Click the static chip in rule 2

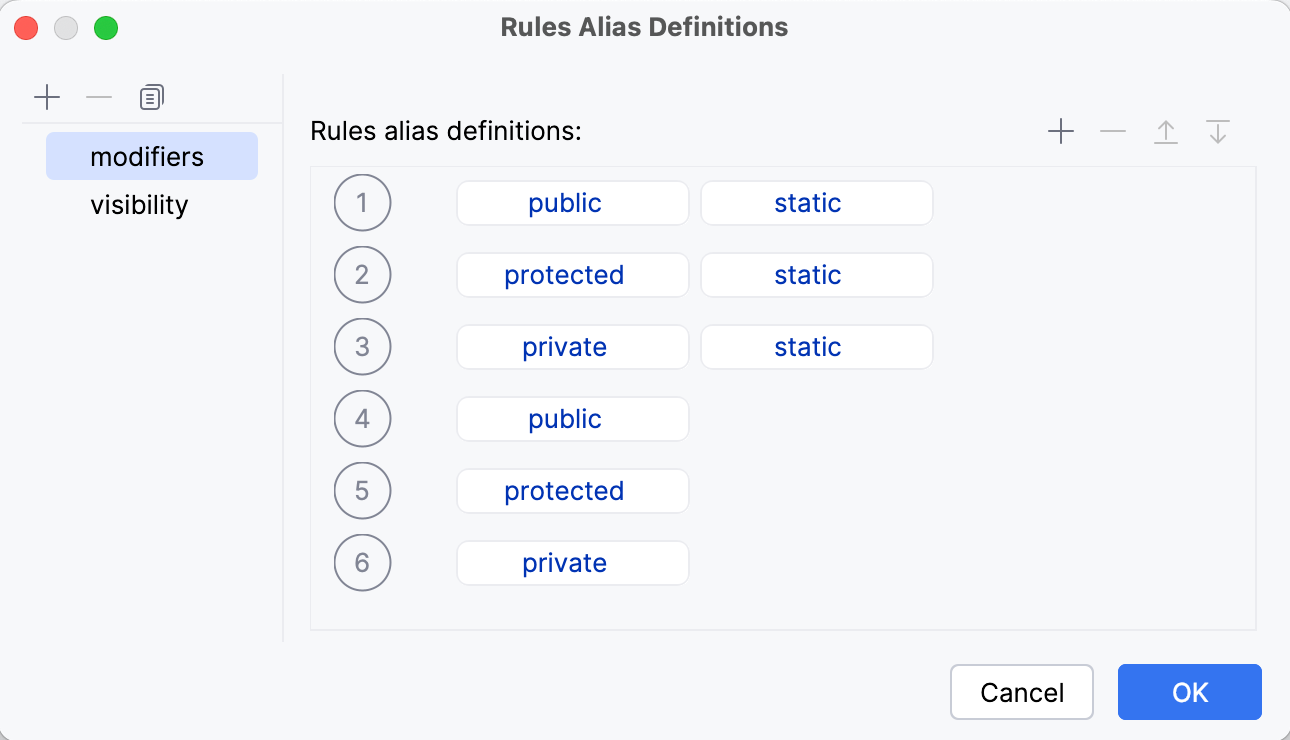(x=816, y=274)
